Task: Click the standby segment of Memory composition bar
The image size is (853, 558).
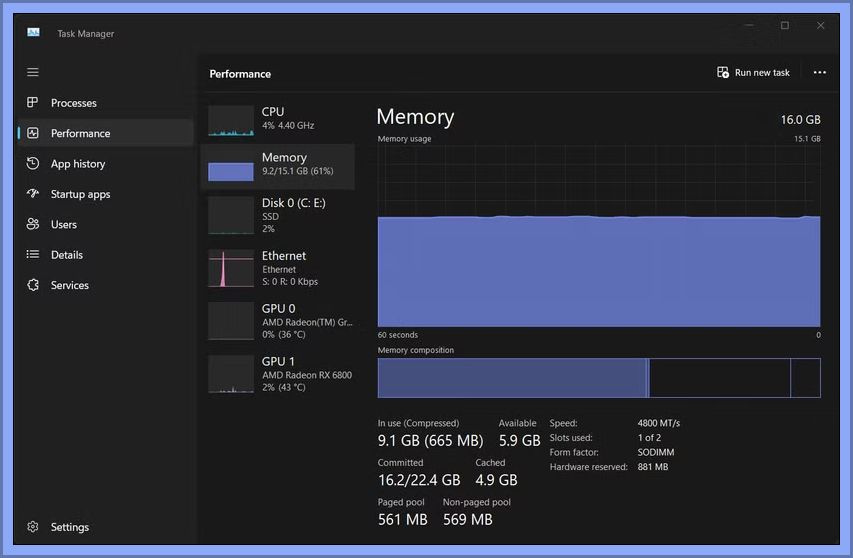Action: pyautogui.click(x=719, y=378)
